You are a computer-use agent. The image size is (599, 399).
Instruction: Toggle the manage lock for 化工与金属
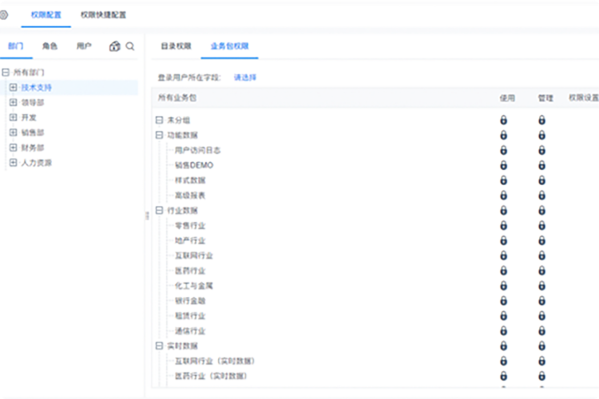coord(542,285)
